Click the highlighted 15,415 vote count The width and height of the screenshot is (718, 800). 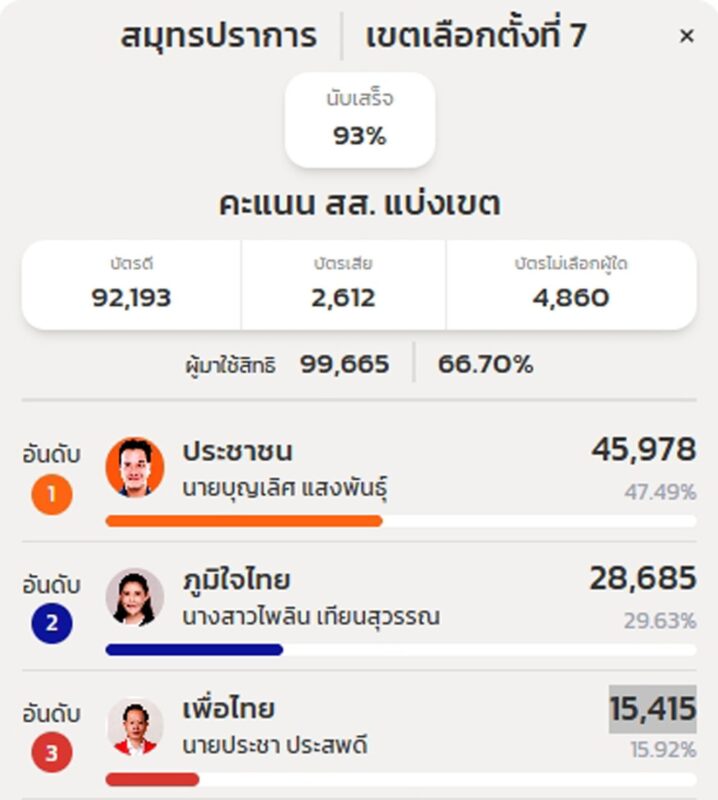[x=652, y=709]
